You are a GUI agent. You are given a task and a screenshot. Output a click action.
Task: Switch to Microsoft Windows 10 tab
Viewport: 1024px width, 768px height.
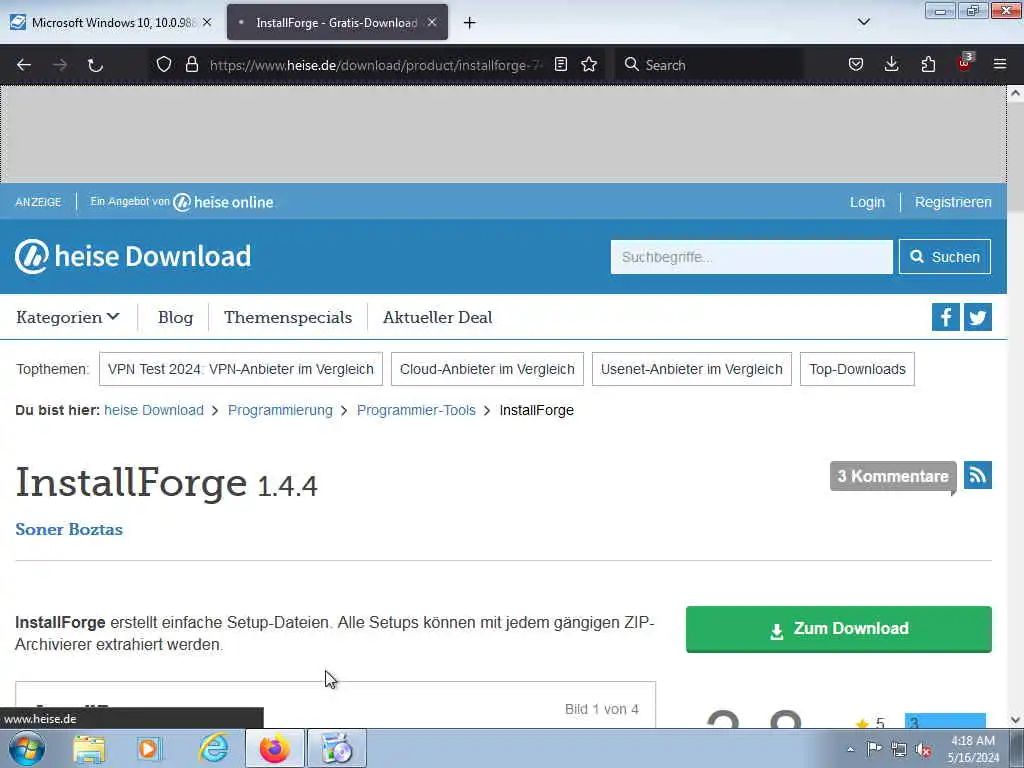point(110,22)
